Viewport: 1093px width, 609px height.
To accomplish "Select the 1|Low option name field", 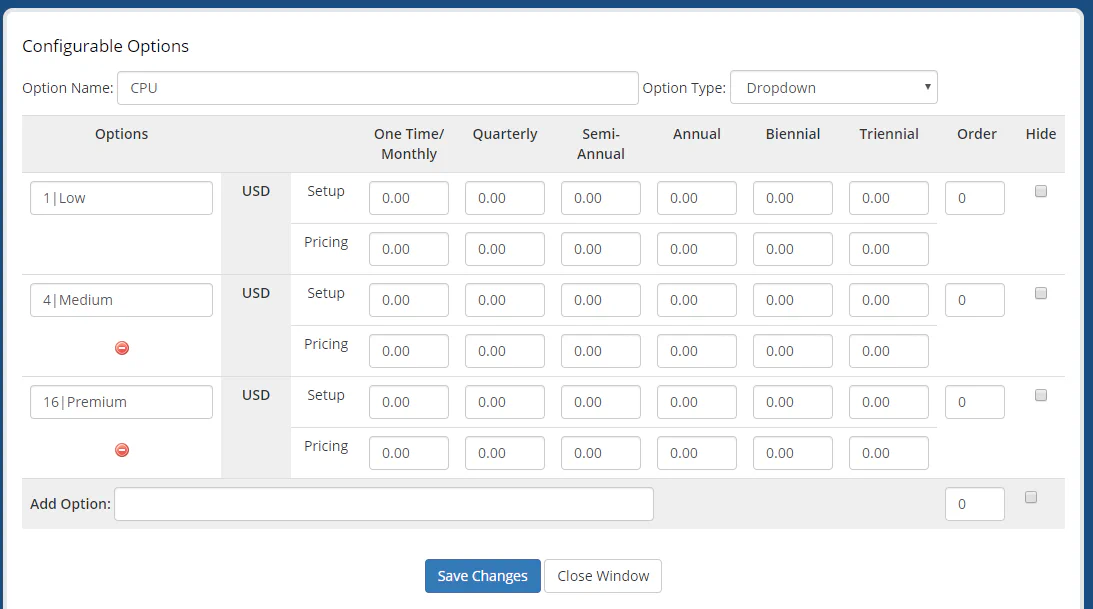I will [121, 198].
